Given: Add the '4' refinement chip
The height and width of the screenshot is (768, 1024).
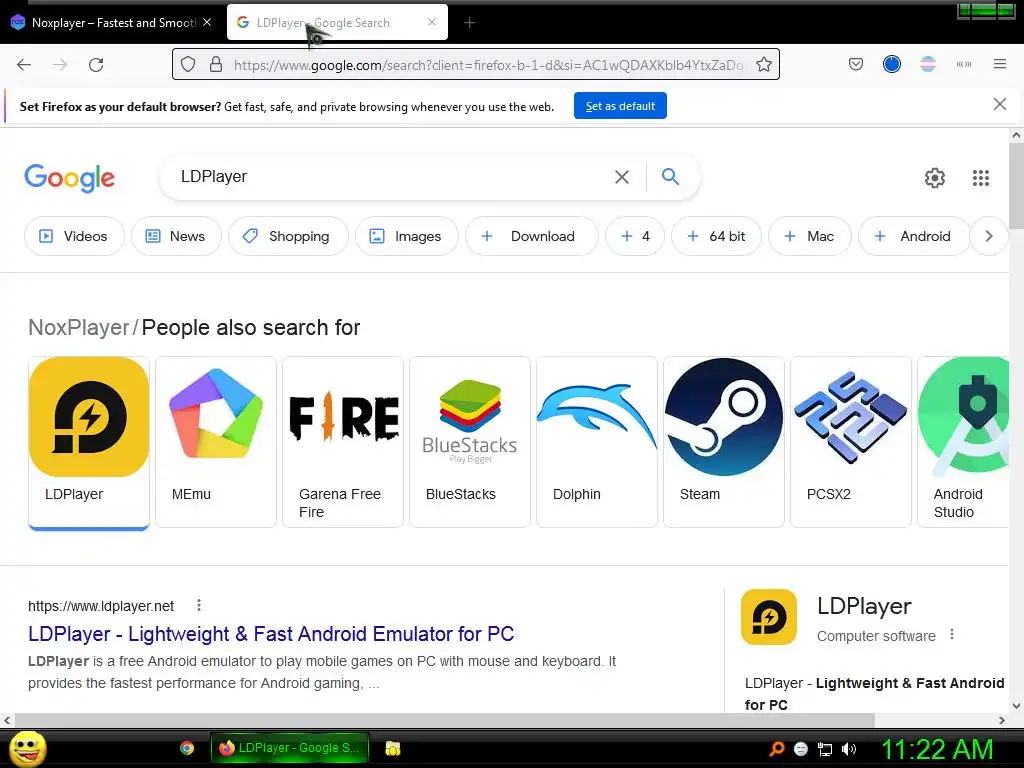Looking at the screenshot, I should 635,236.
